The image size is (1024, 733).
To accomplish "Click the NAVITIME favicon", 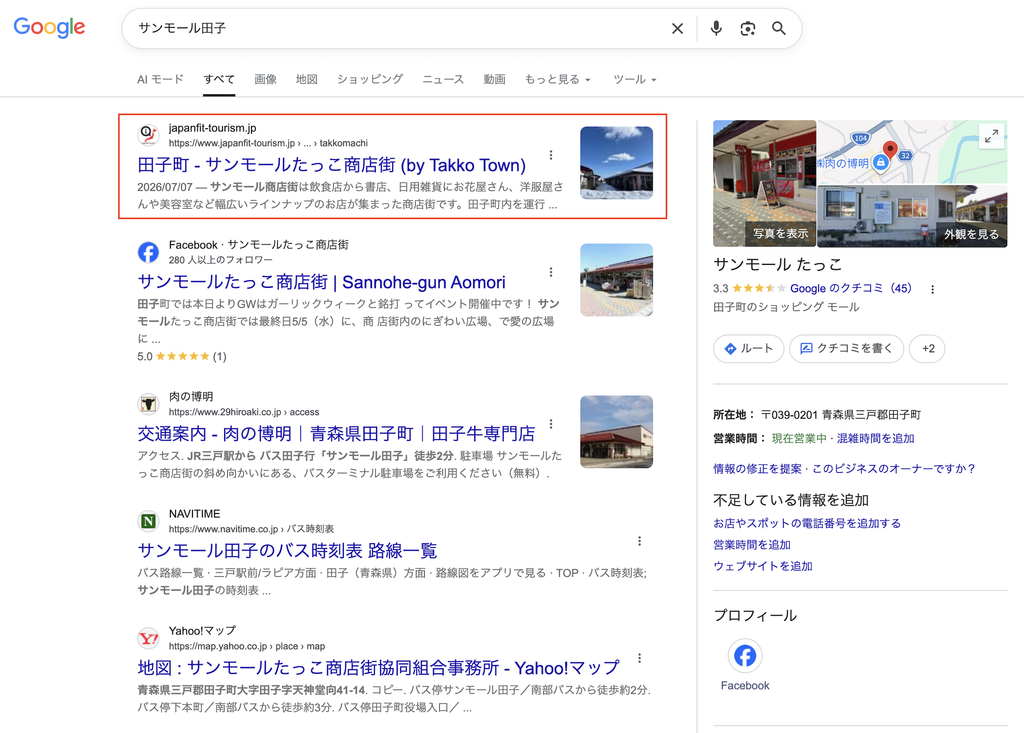I will pos(148,521).
